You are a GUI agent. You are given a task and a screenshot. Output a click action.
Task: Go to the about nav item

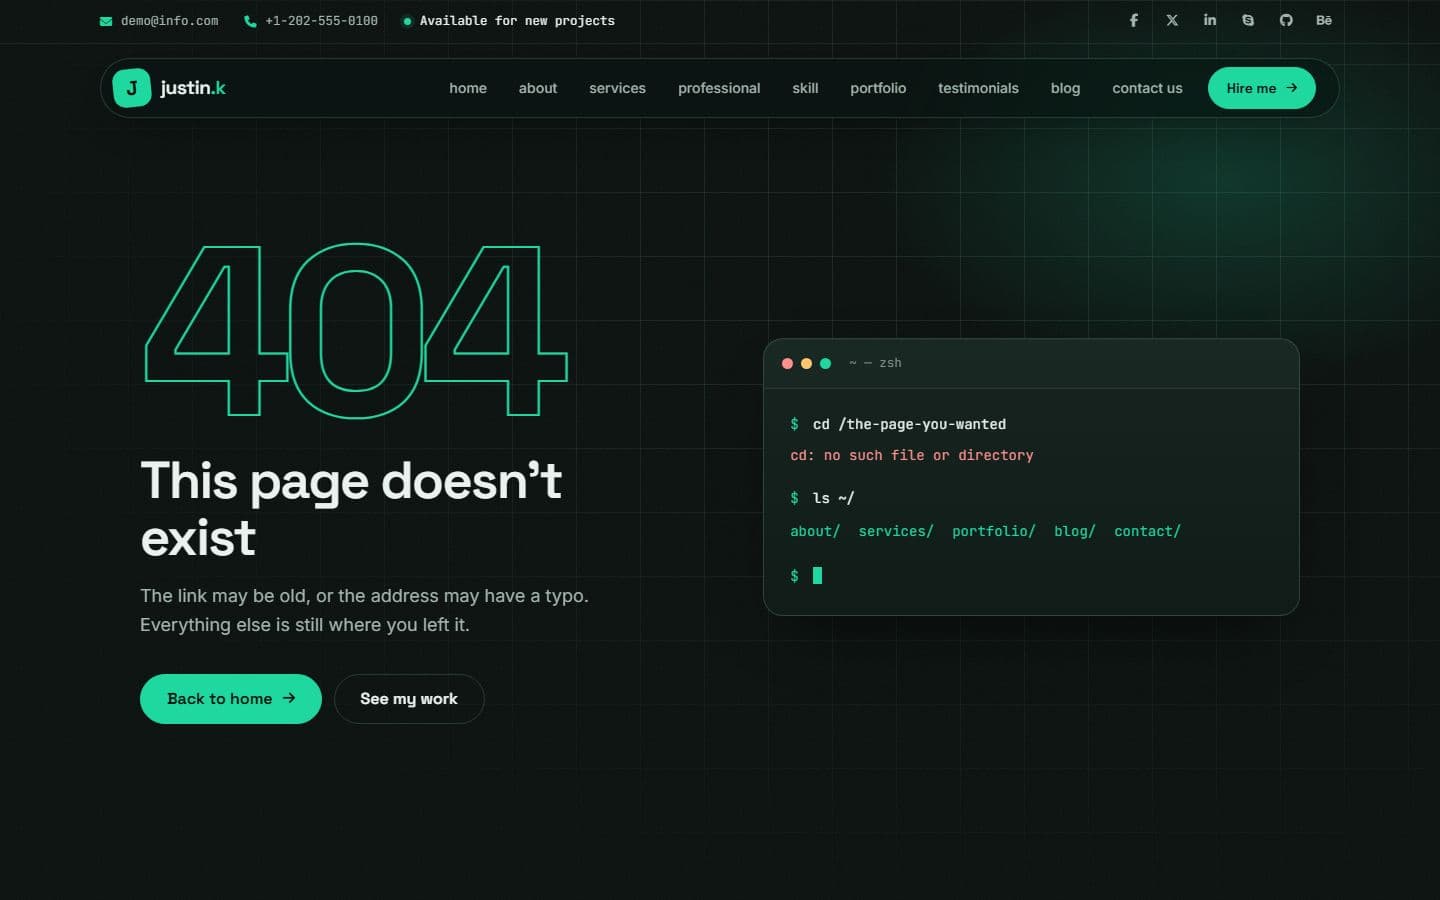538,88
